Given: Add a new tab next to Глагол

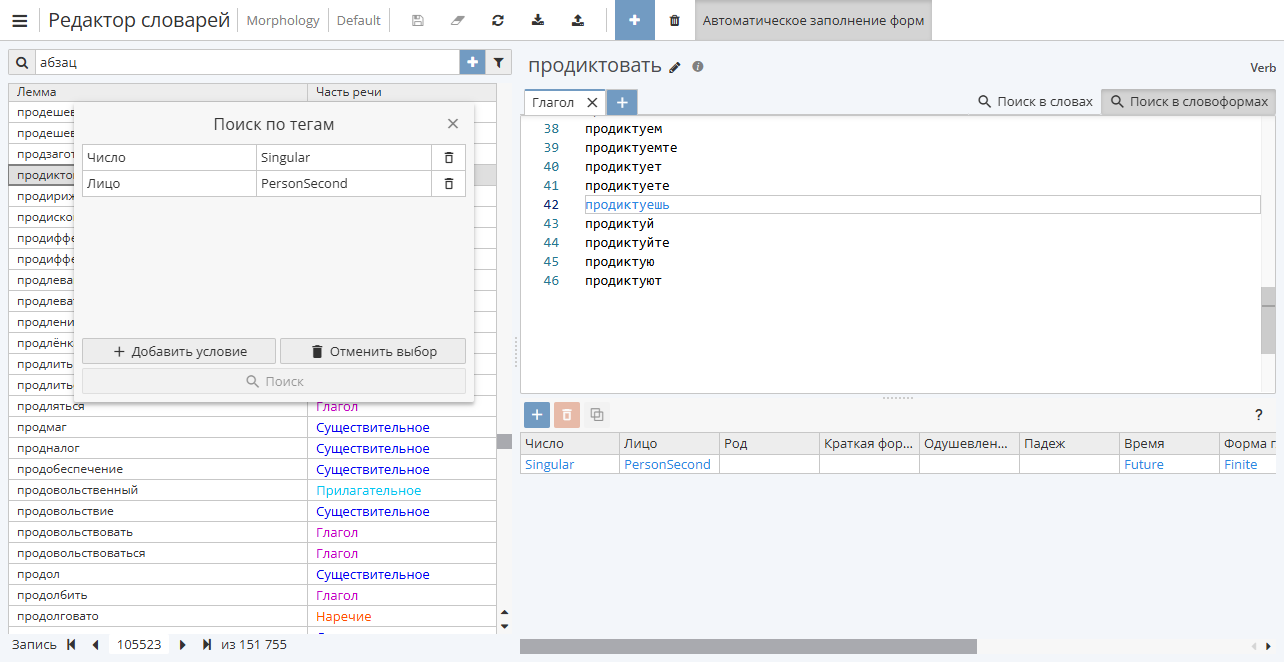Looking at the screenshot, I should click(622, 102).
